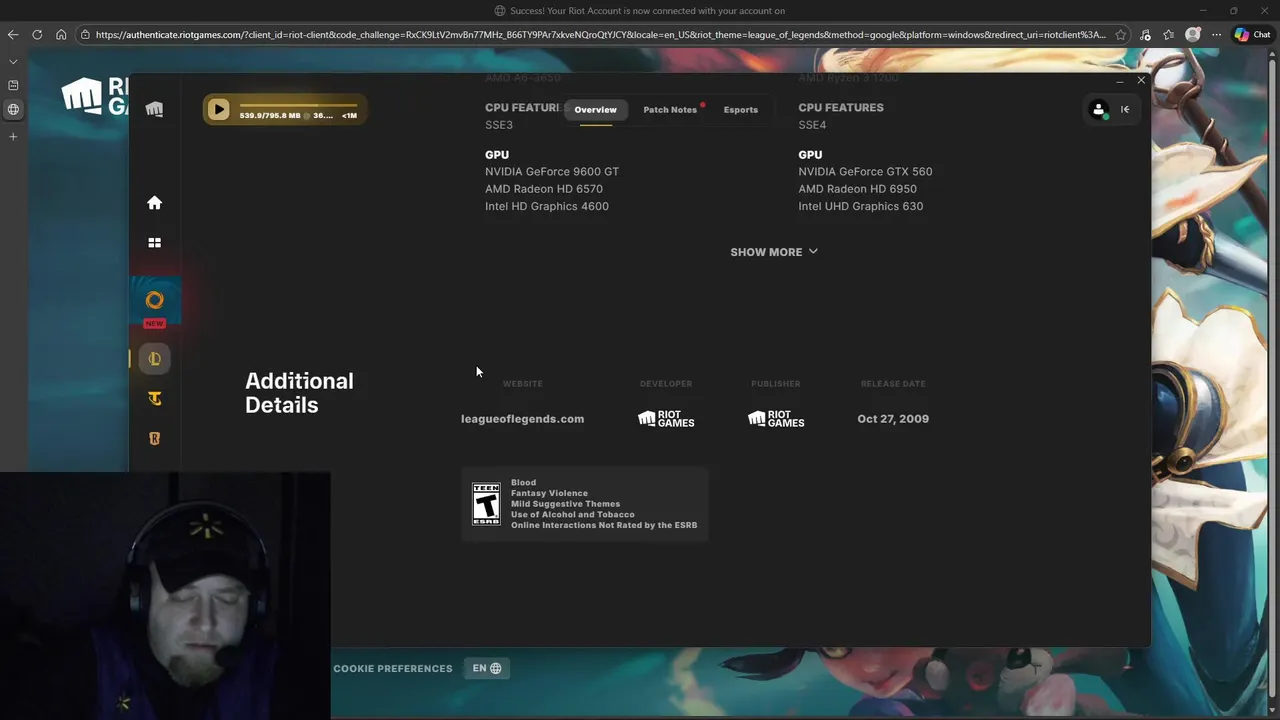
Task: Add a new tab from browser sidebar
Action: coord(13,136)
